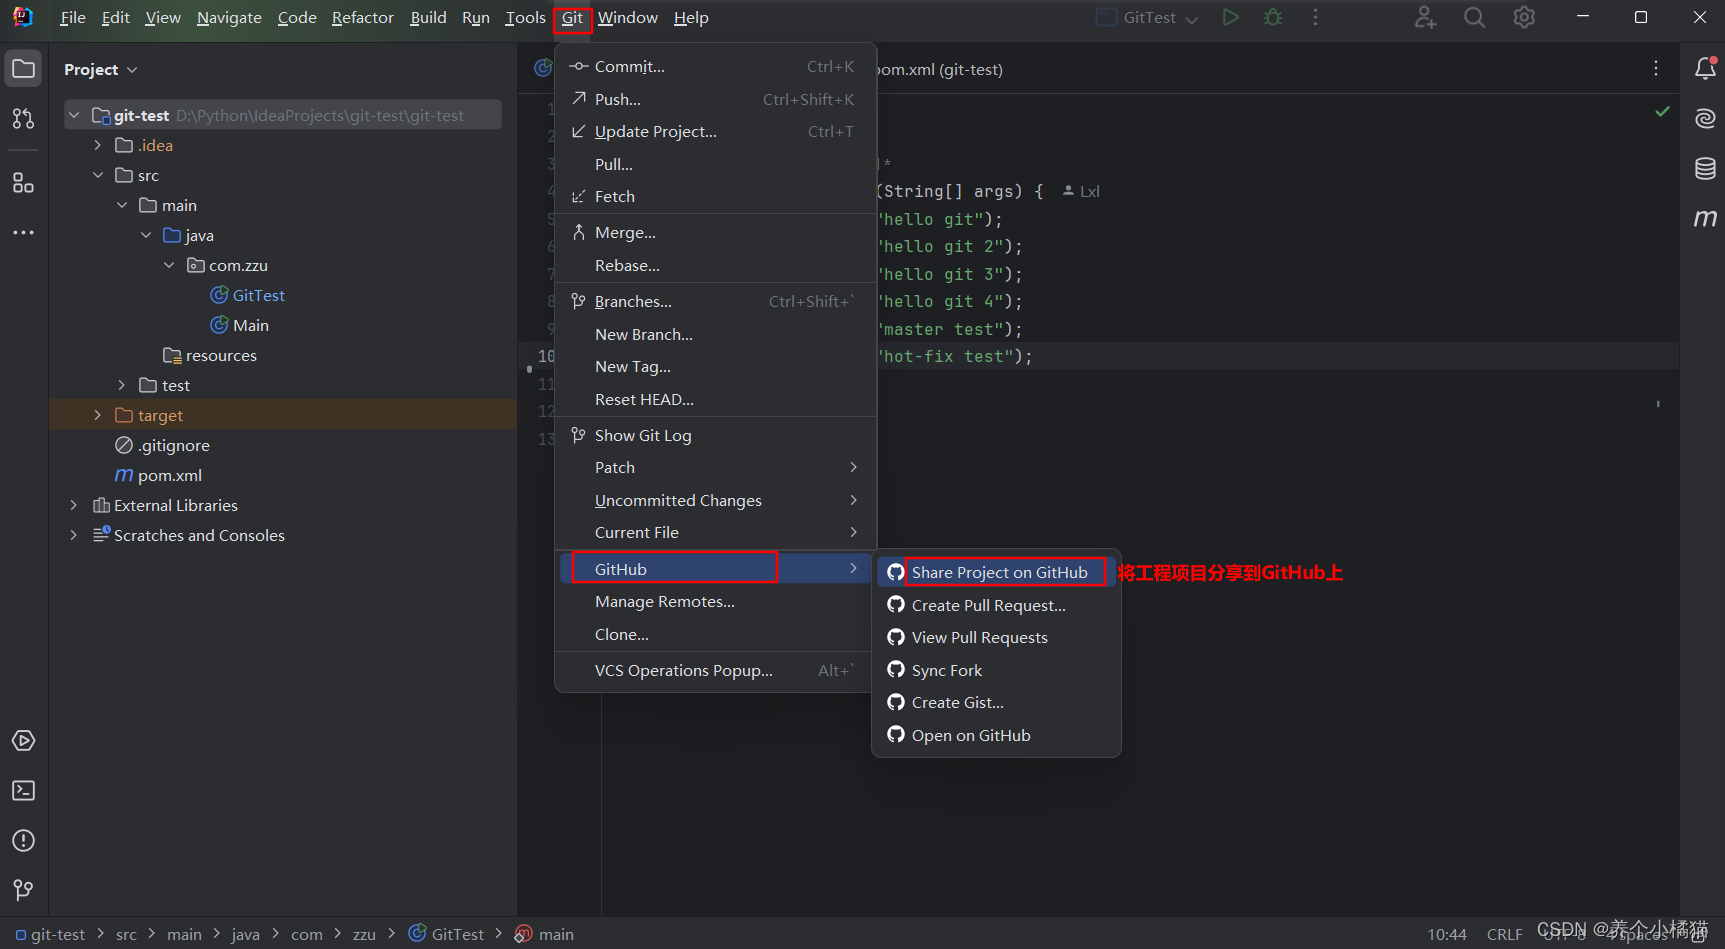Select Open on GitHub entry
Screen dimensions: 1725x949
tap(997, 735)
